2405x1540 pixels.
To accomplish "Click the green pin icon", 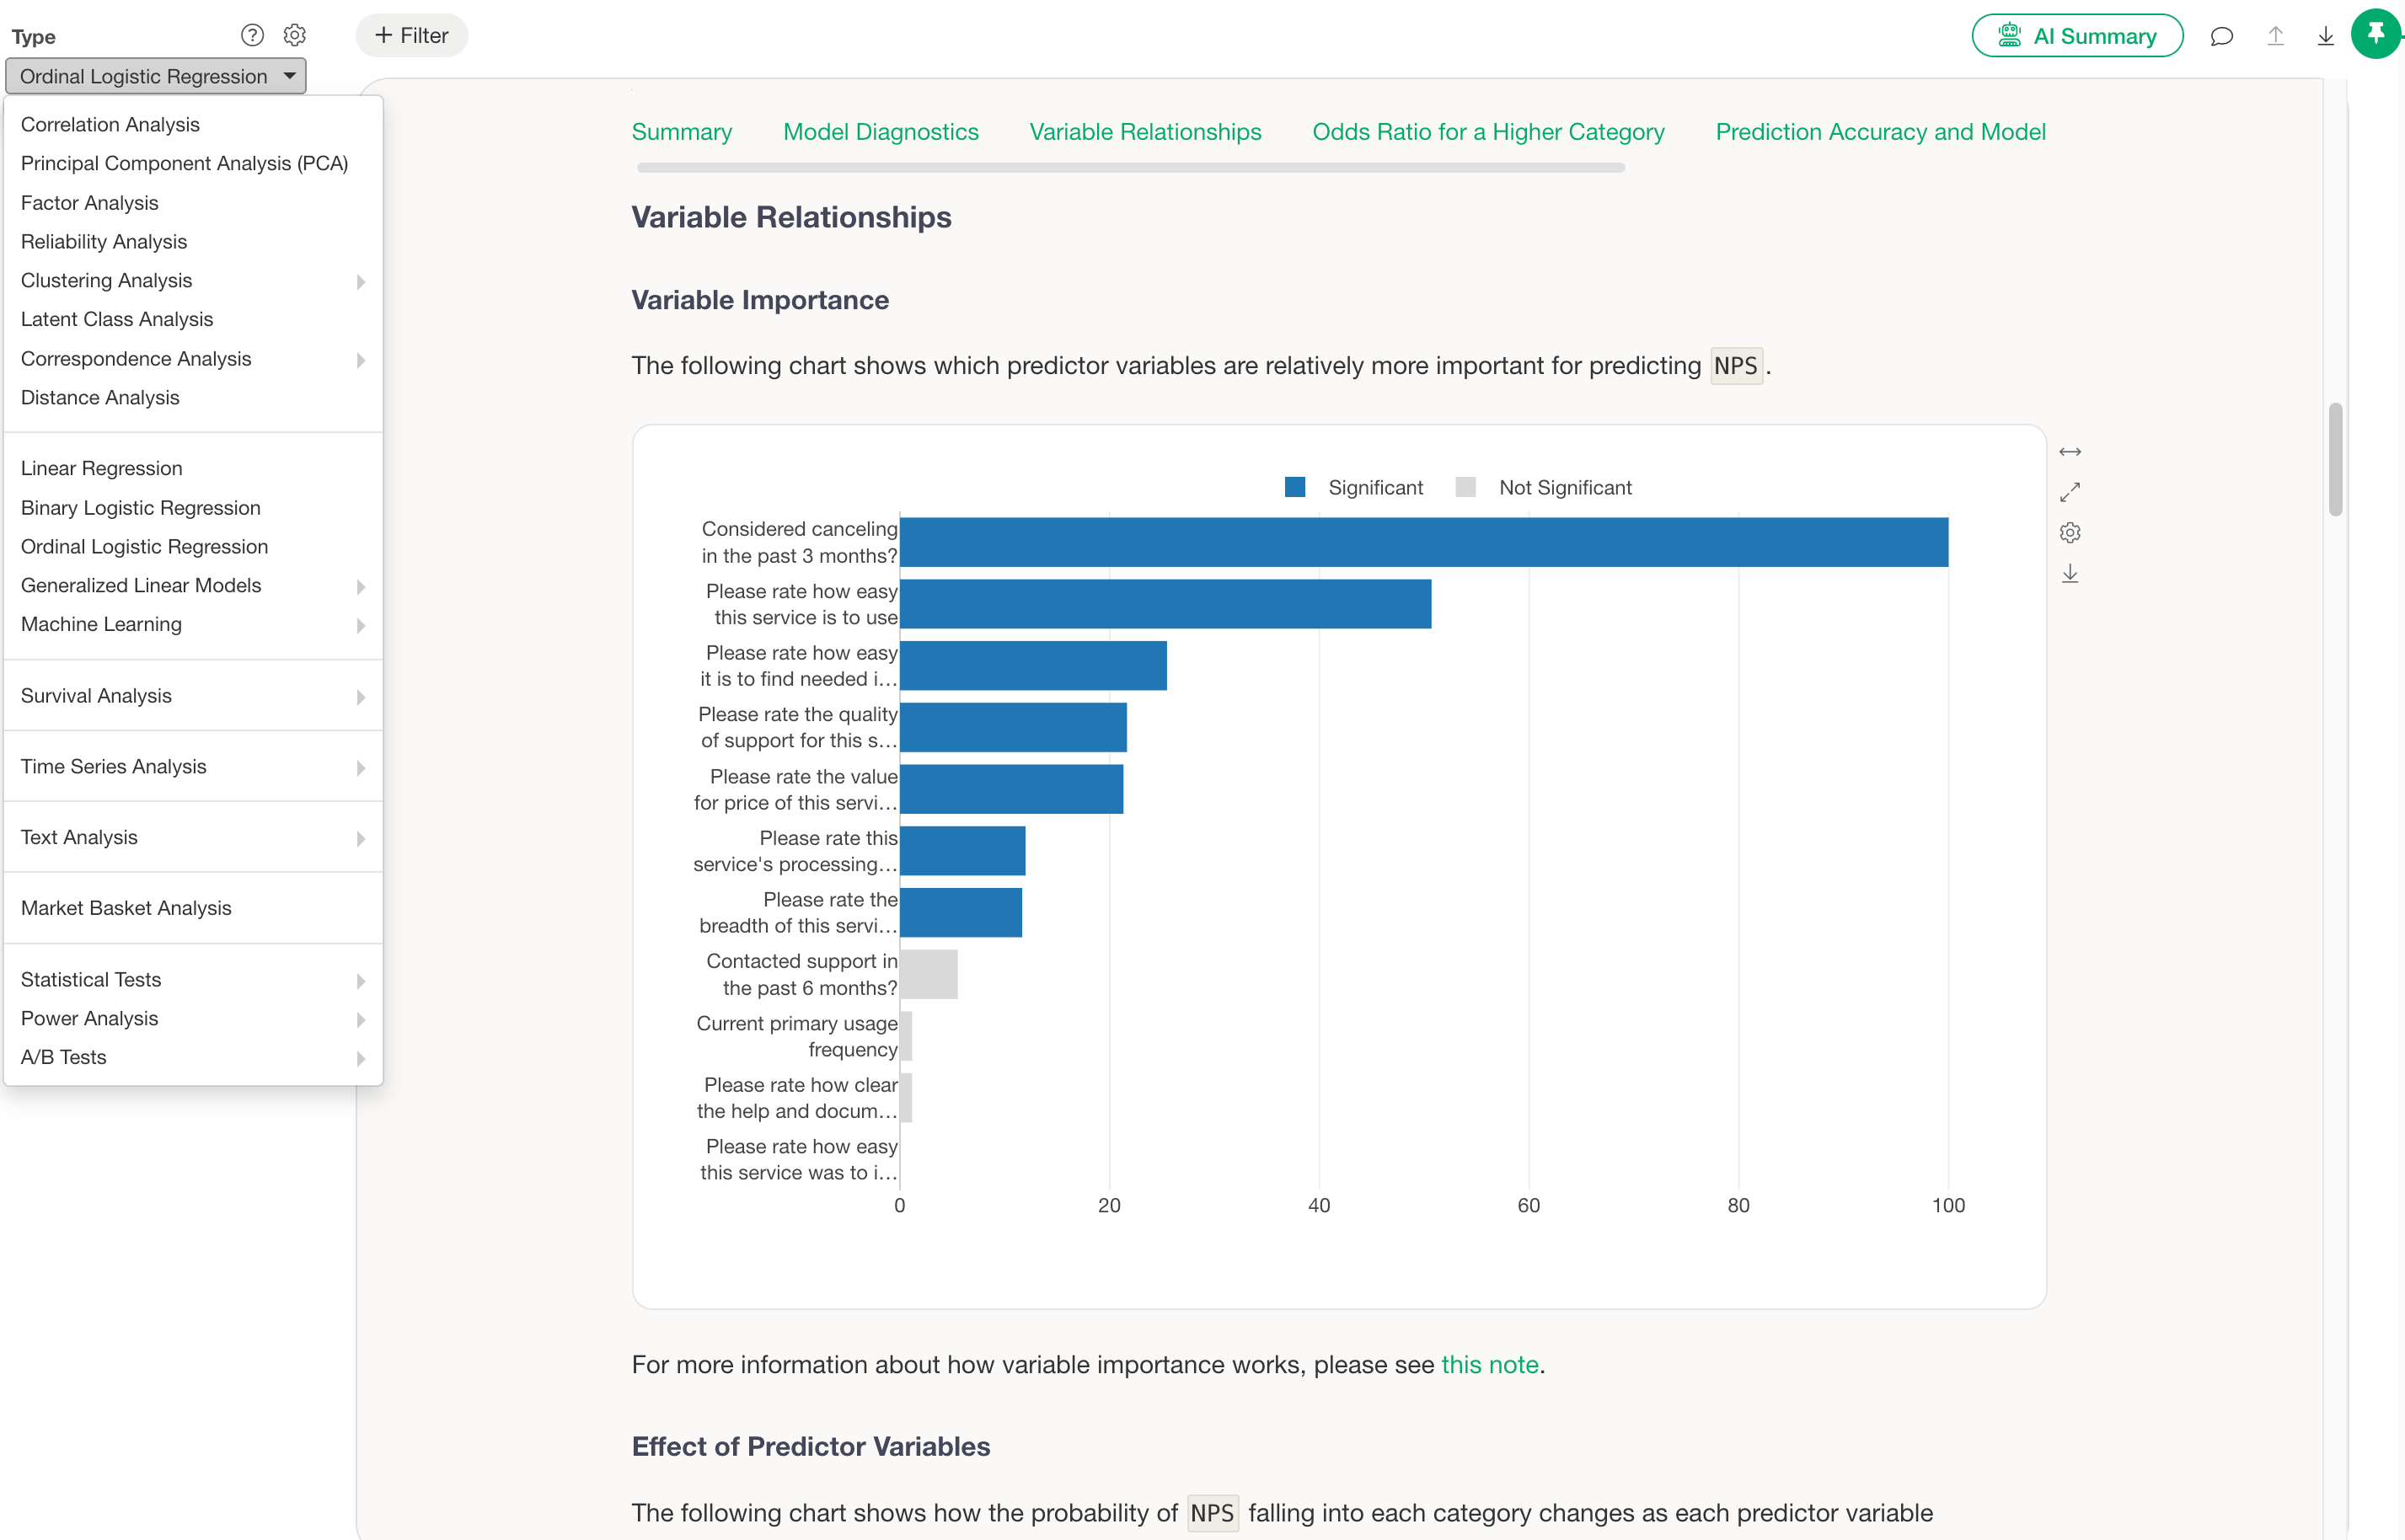I will click(2376, 34).
